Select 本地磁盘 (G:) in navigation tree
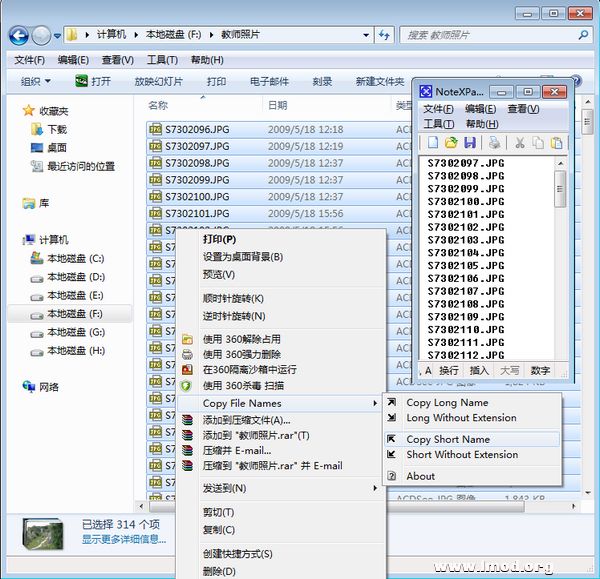Viewport: 600px width, 579px height. 68,332
